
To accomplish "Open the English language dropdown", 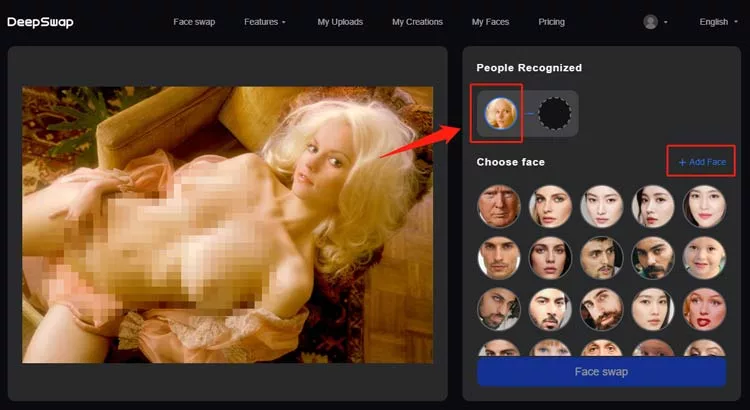I will pyautogui.click(x=718, y=22).
